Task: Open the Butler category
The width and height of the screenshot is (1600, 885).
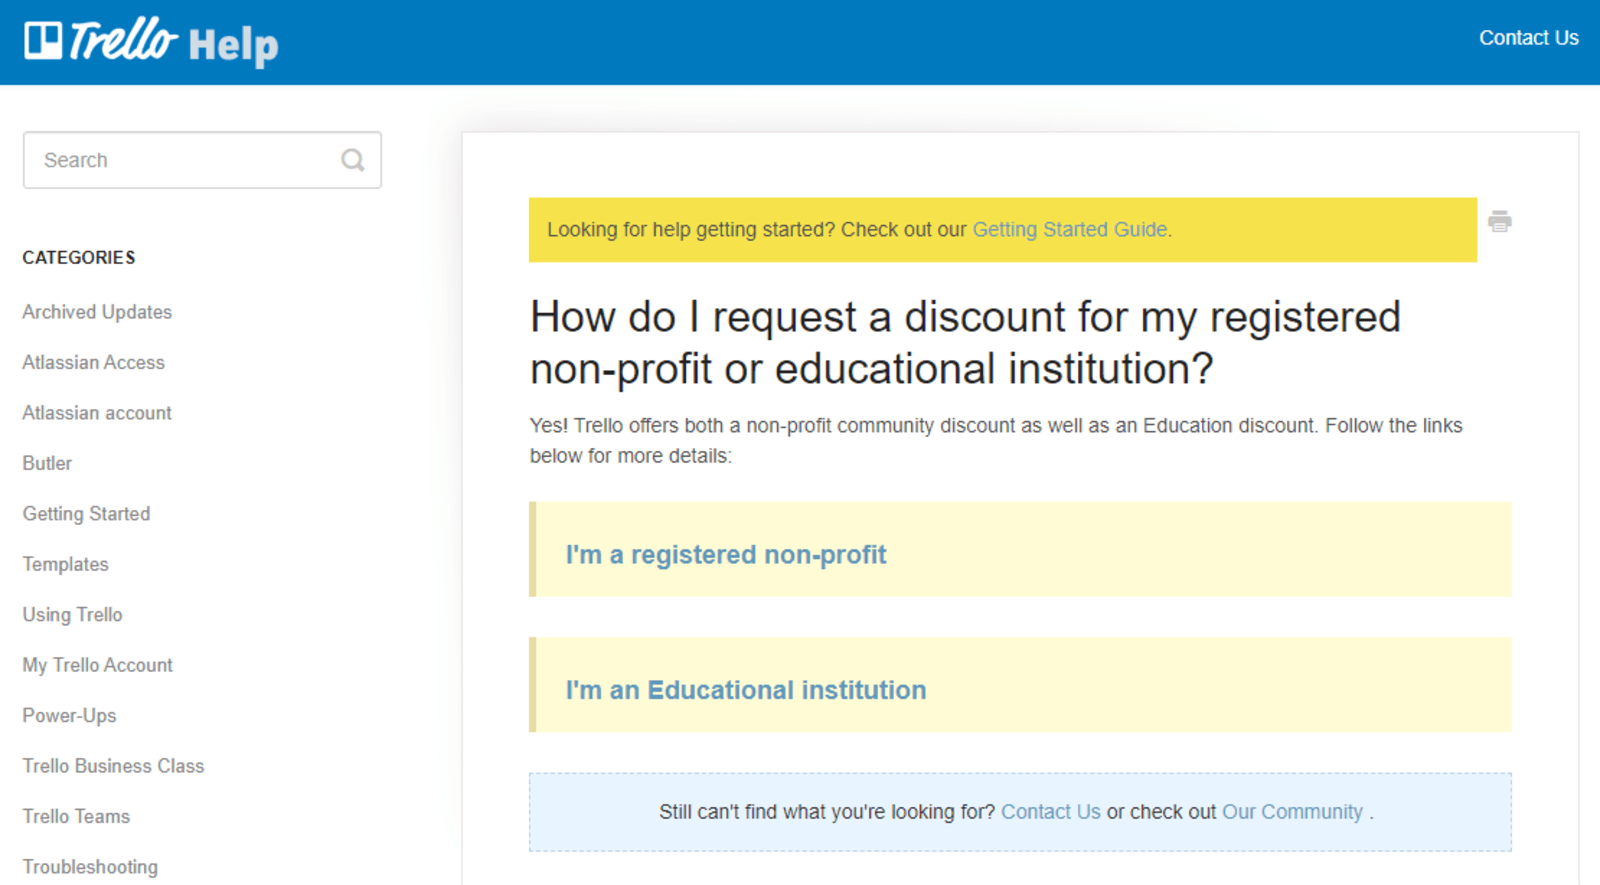Action: [x=46, y=463]
